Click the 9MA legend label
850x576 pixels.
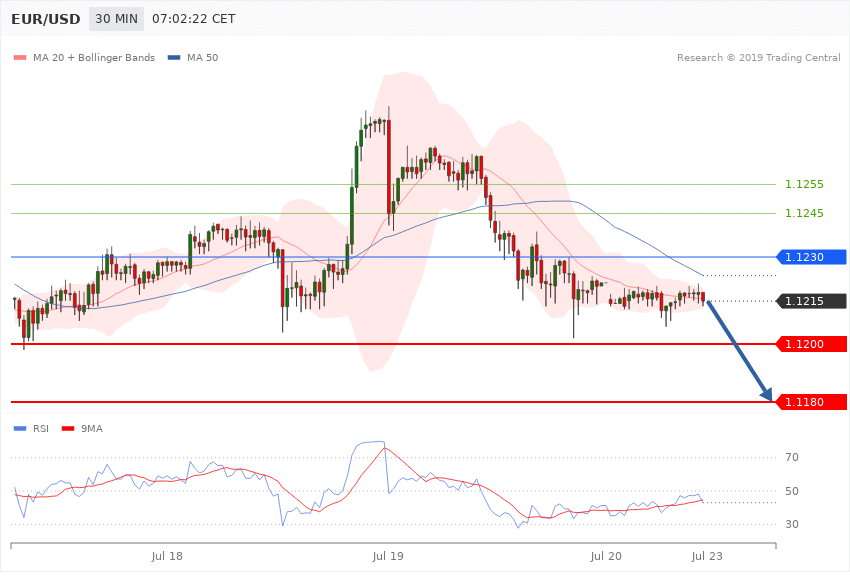coord(92,429)
